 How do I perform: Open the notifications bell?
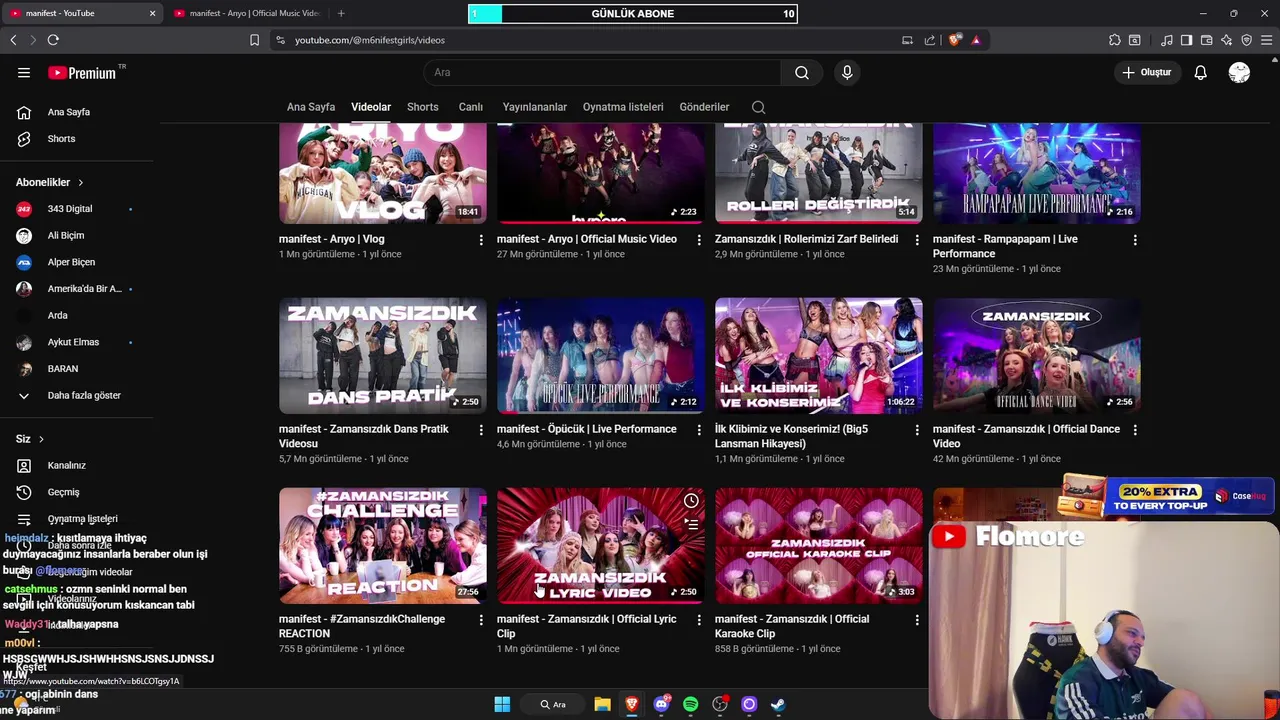coord(1200,72)
